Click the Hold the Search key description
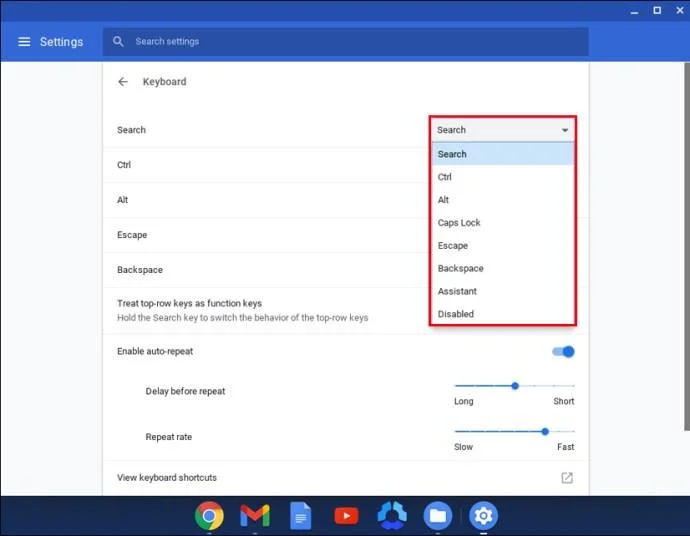 coord(242,318)
